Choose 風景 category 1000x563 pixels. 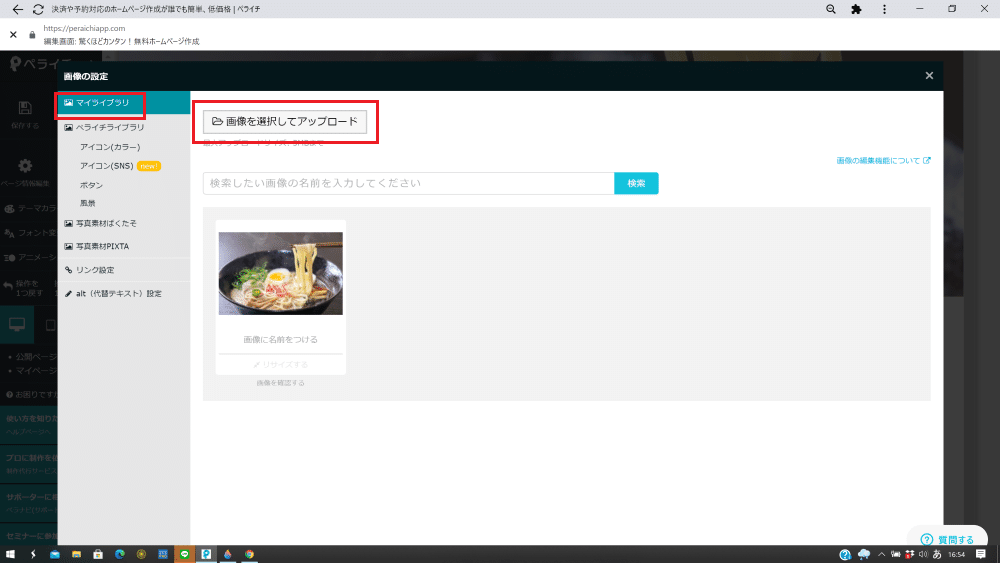[x=87, y=203]
